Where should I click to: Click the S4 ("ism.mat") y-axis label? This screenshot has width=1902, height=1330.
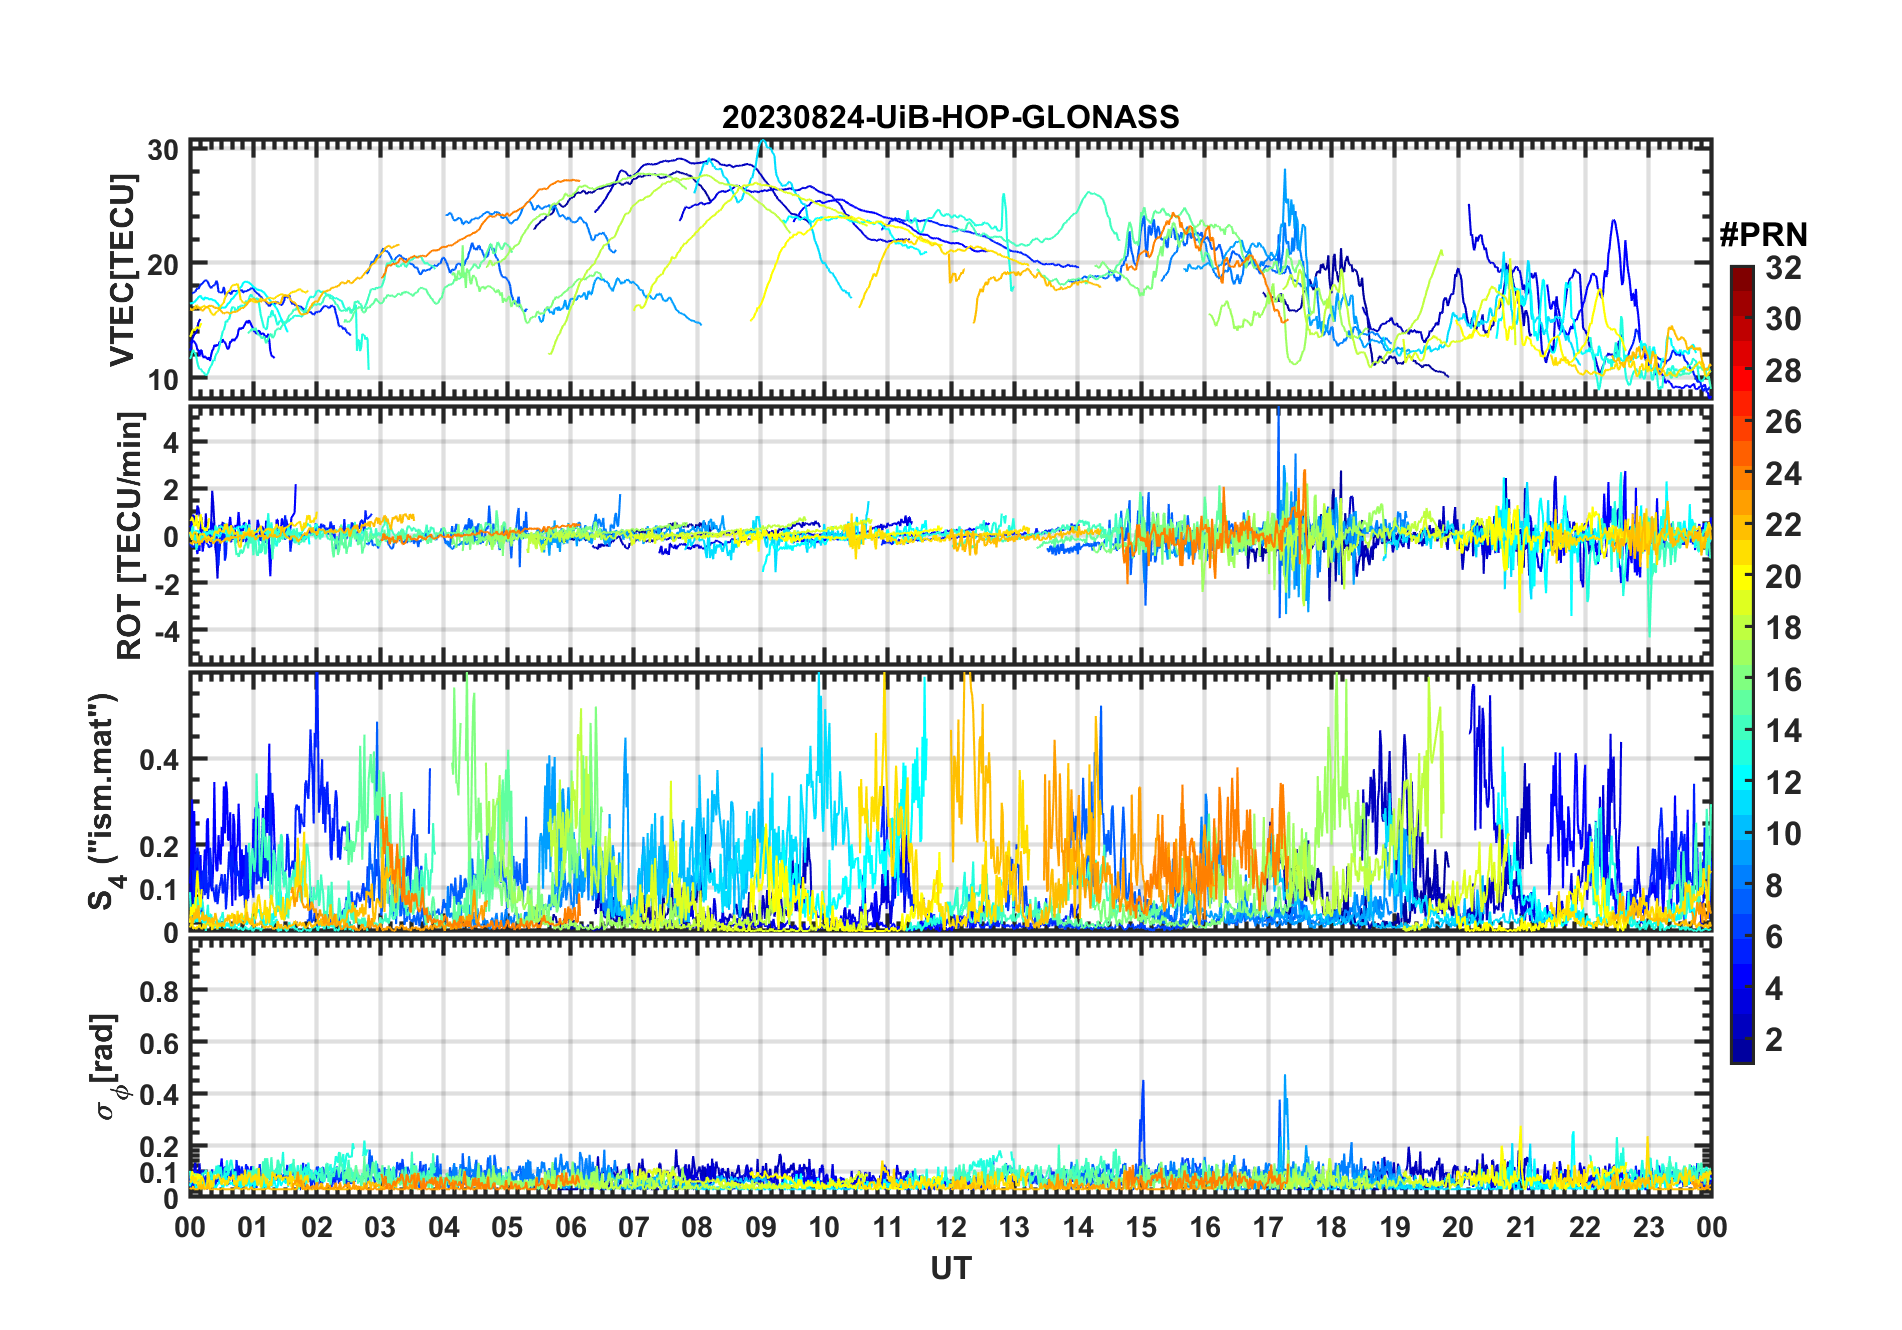click(x=103, y=801)
